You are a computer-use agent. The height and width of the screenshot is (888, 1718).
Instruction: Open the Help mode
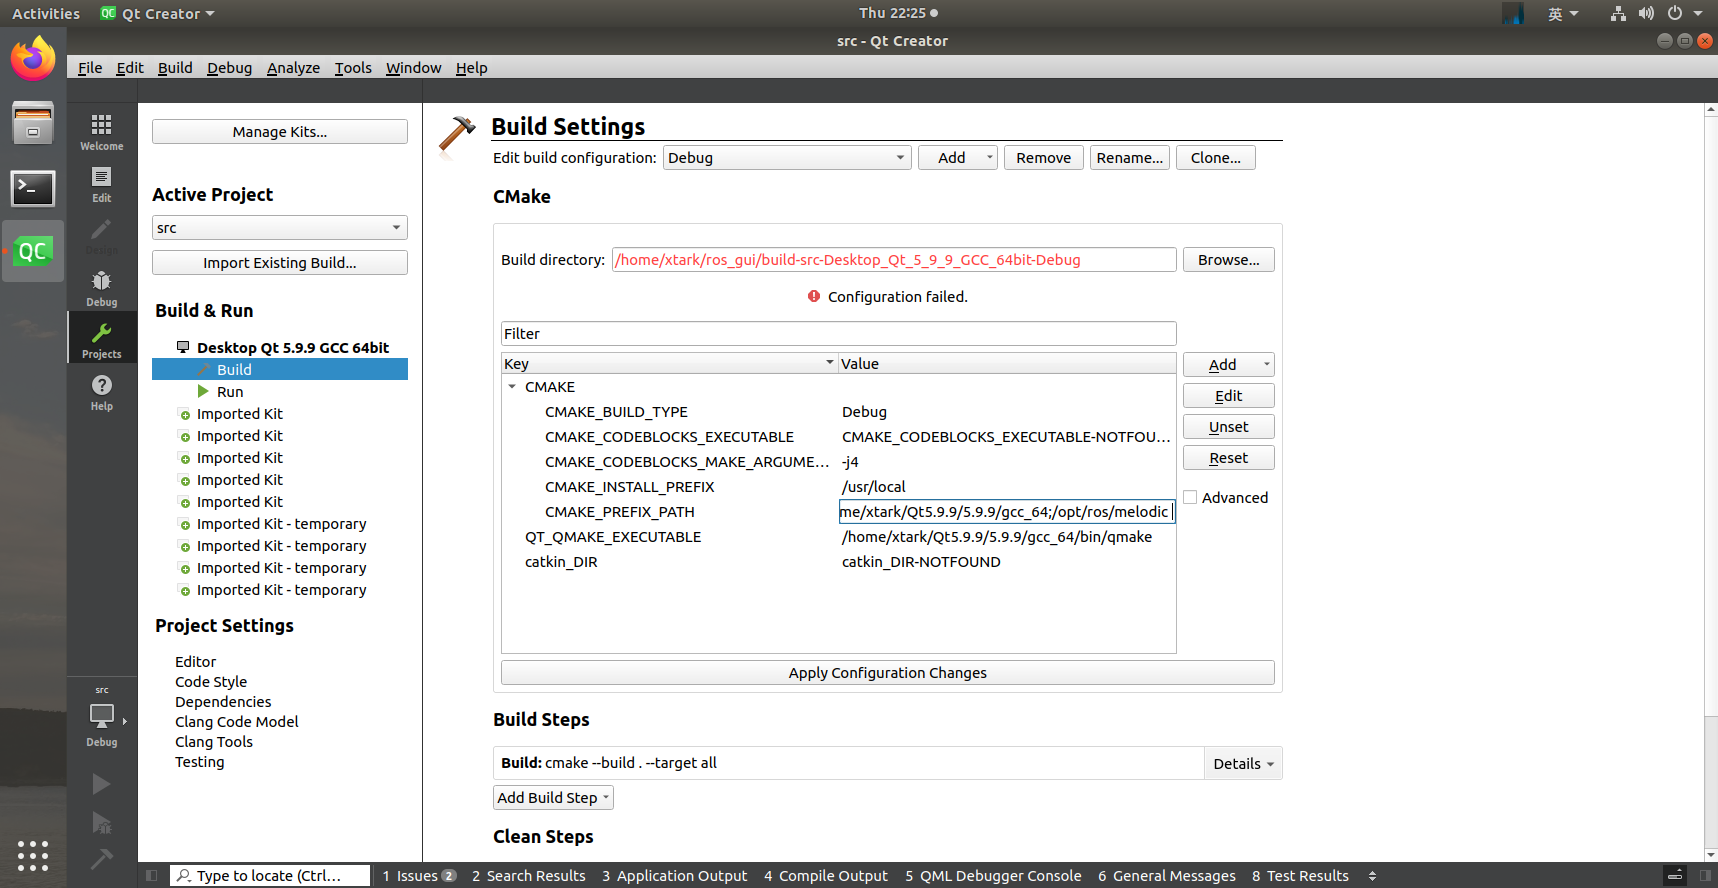[101, 391]
